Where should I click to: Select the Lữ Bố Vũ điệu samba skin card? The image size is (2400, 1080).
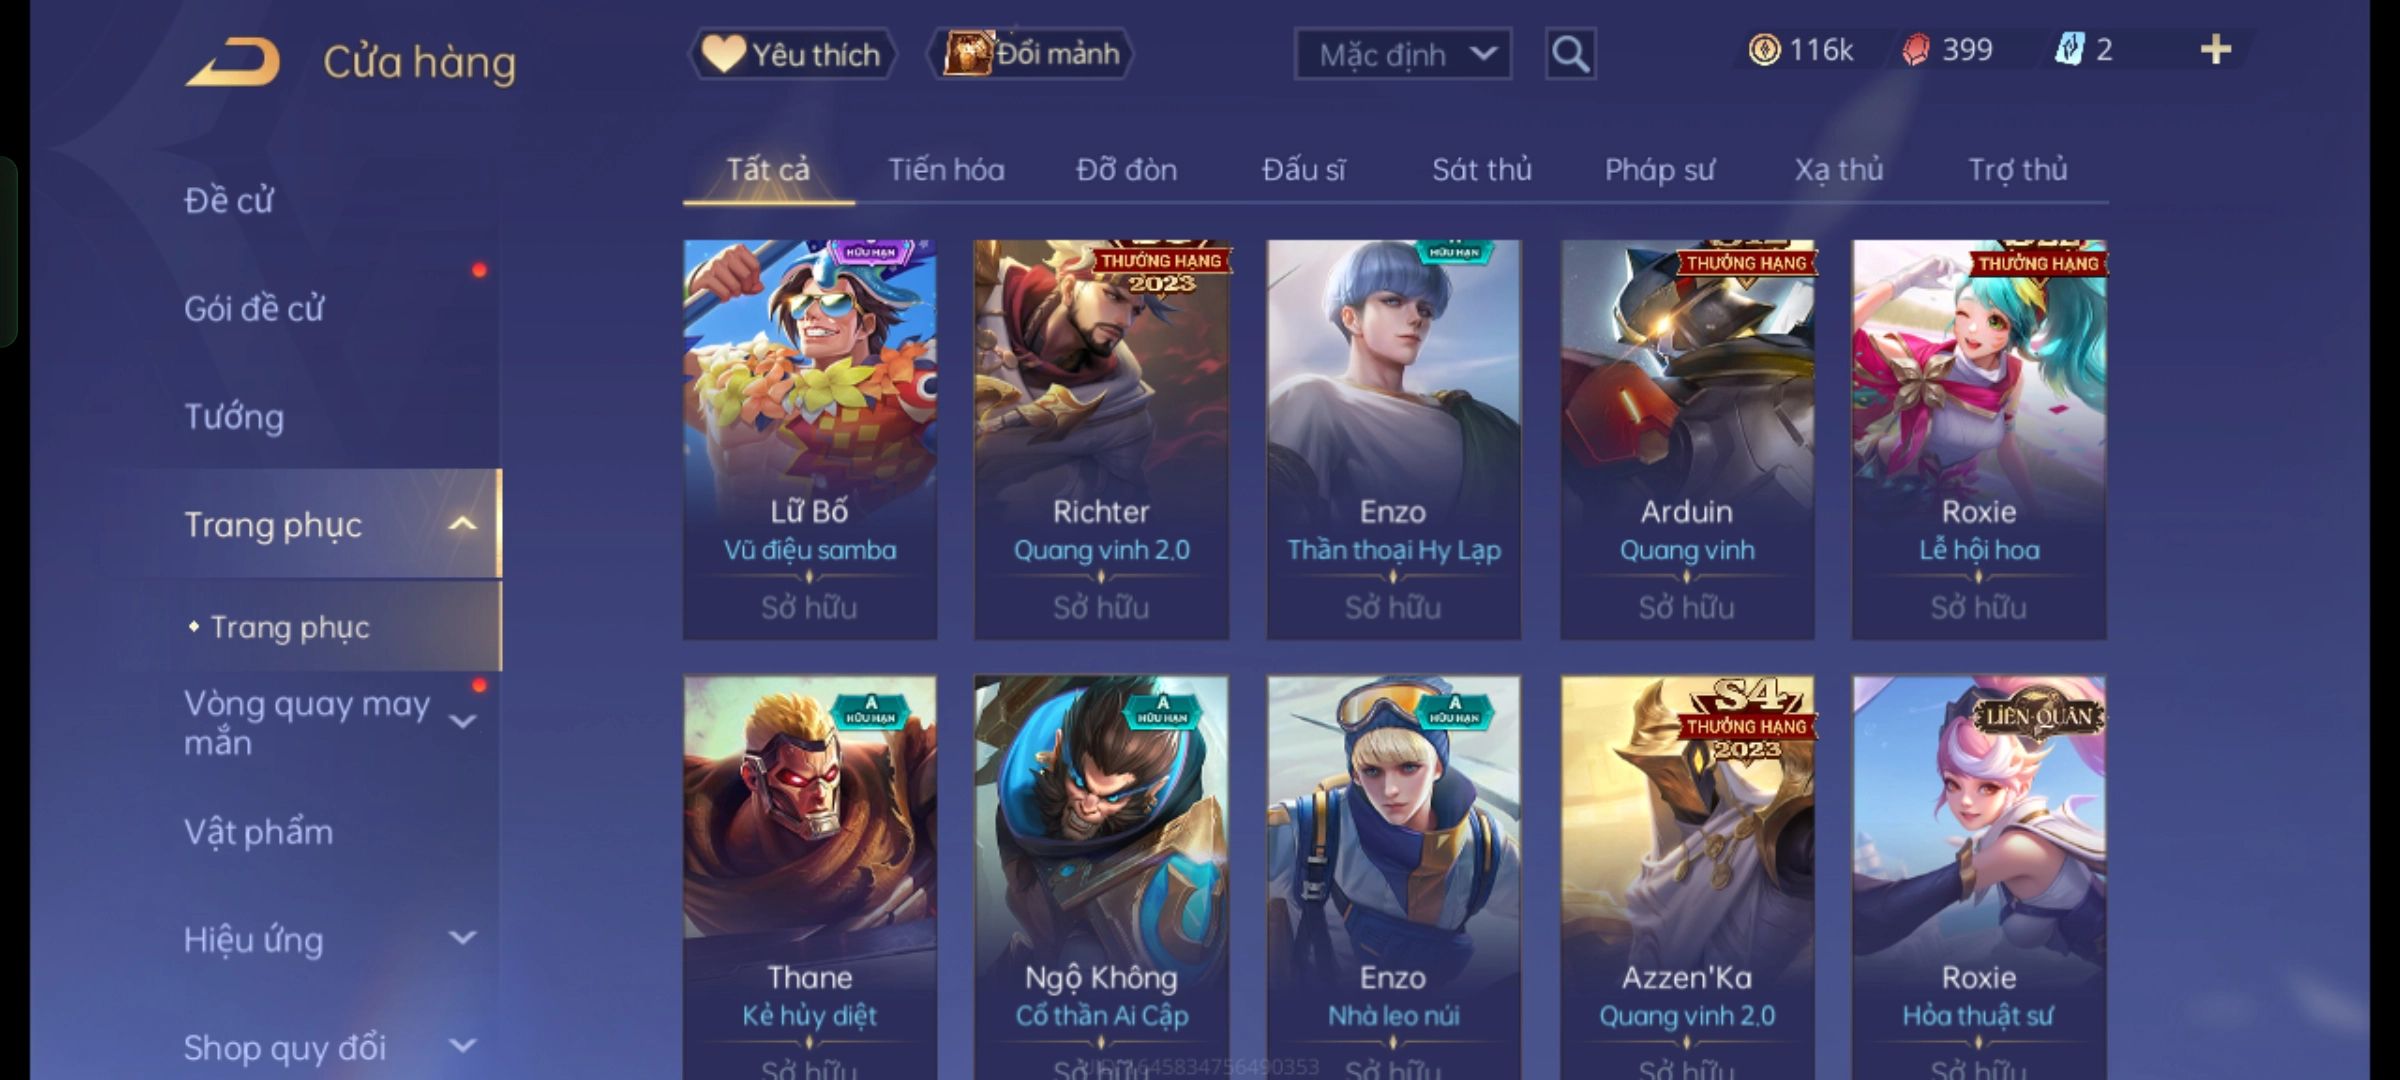[x=810, y=440]
